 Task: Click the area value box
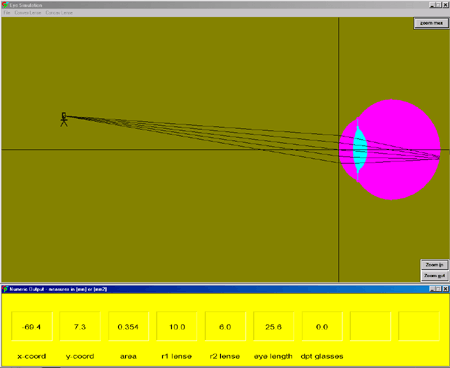click(x=128, y=327)
